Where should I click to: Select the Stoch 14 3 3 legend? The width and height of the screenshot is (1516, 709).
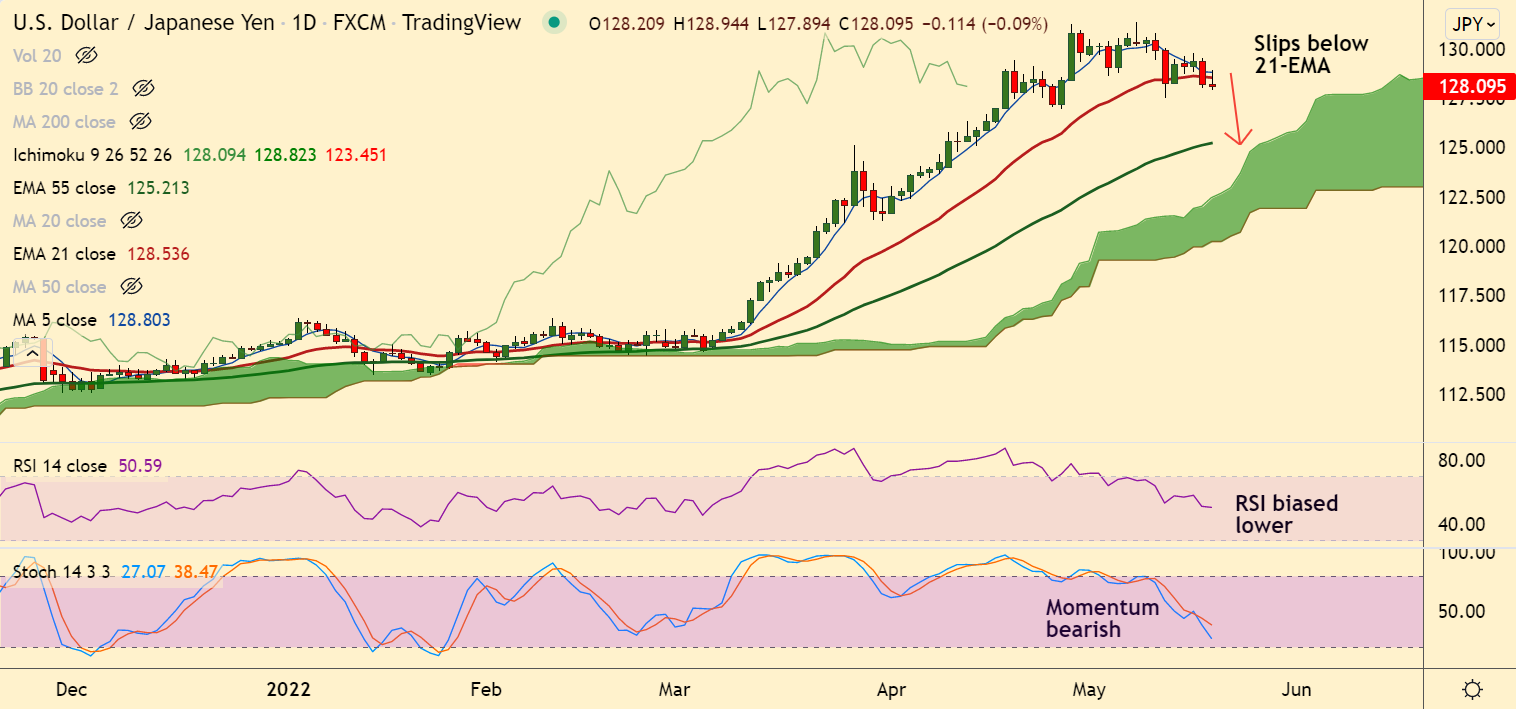pos(61,572)
